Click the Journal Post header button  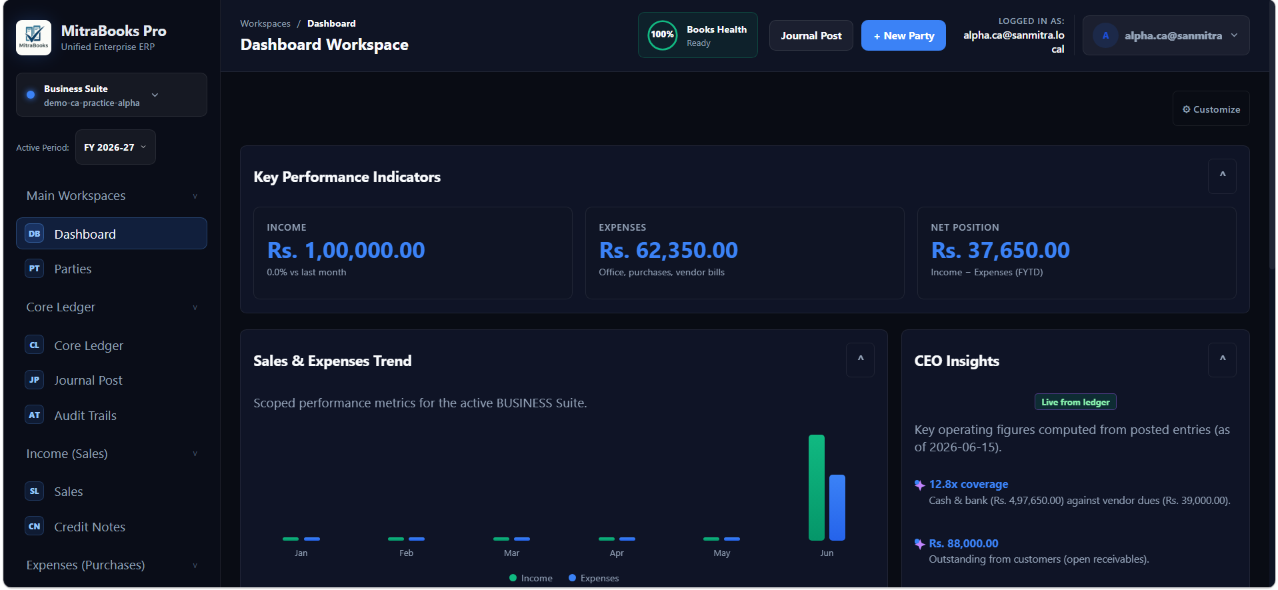pyautogui.click(x=811, y=35)
